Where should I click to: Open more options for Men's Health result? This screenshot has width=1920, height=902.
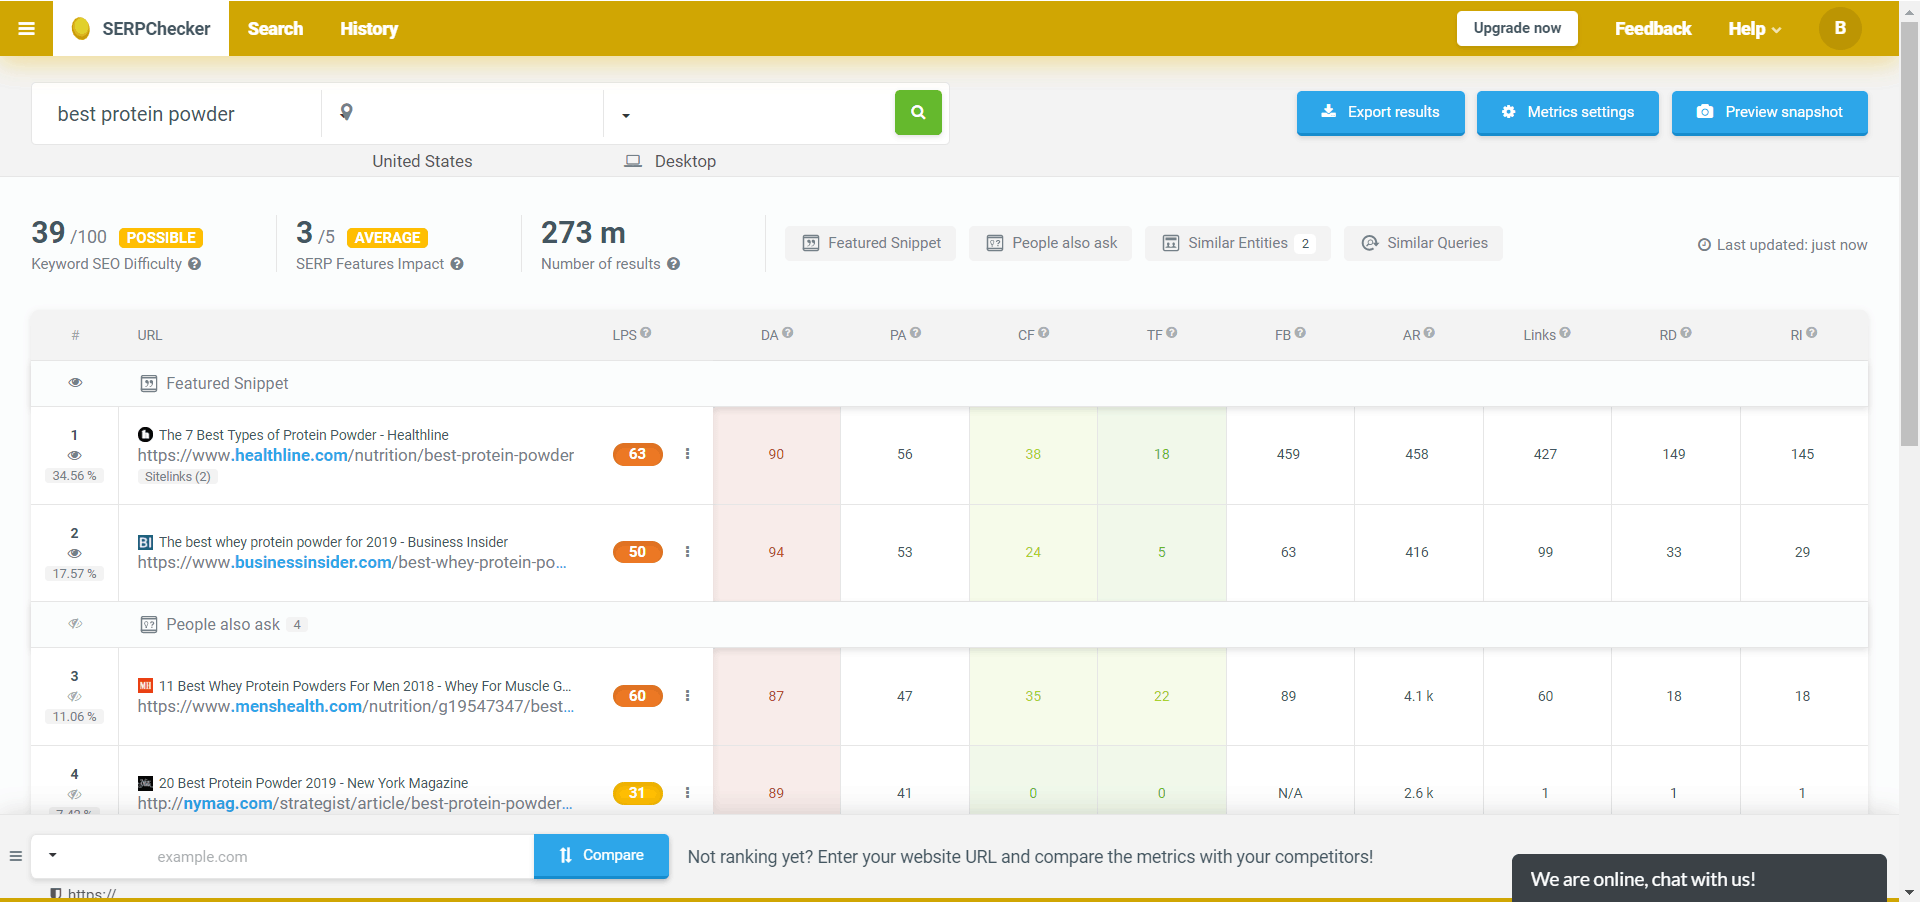(x=687, y=696)
